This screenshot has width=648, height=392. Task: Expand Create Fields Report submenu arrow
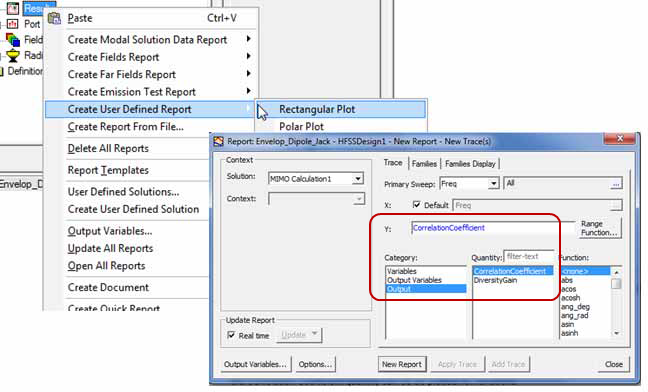[248, 56]
